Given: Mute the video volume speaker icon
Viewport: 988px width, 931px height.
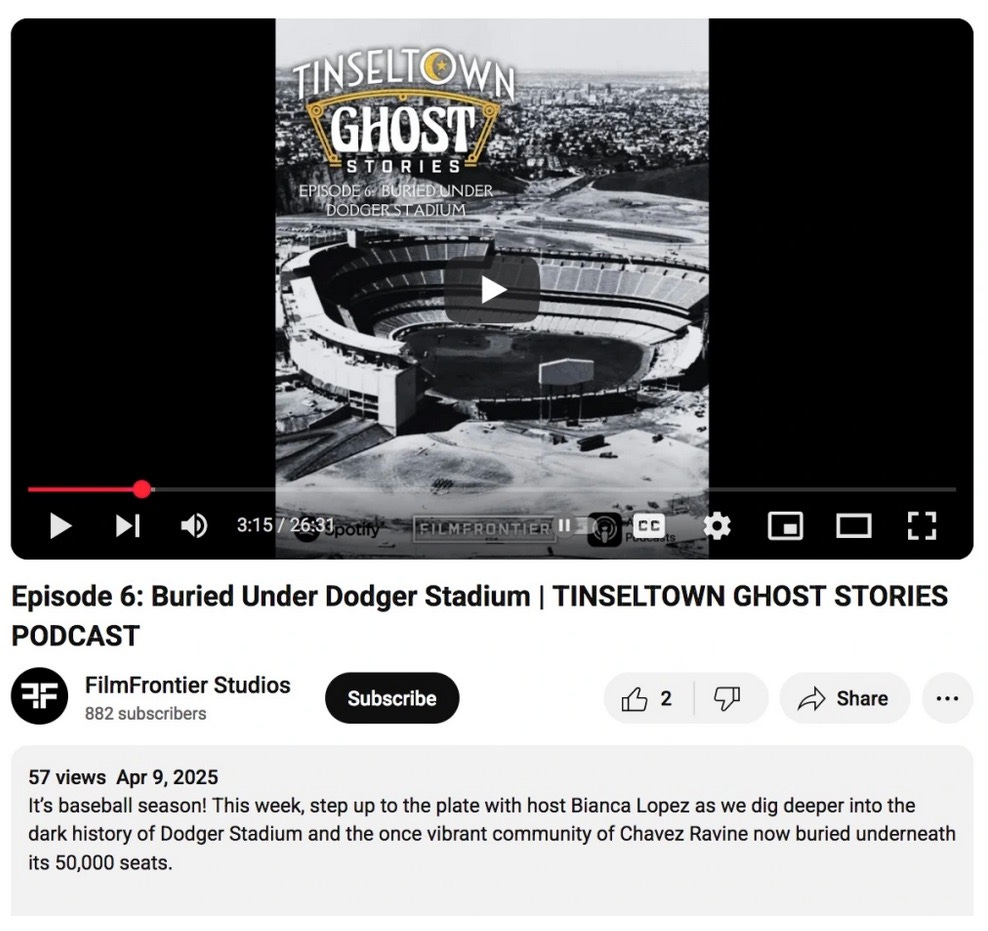Looking at the screenshot, I should pos(194,526).
